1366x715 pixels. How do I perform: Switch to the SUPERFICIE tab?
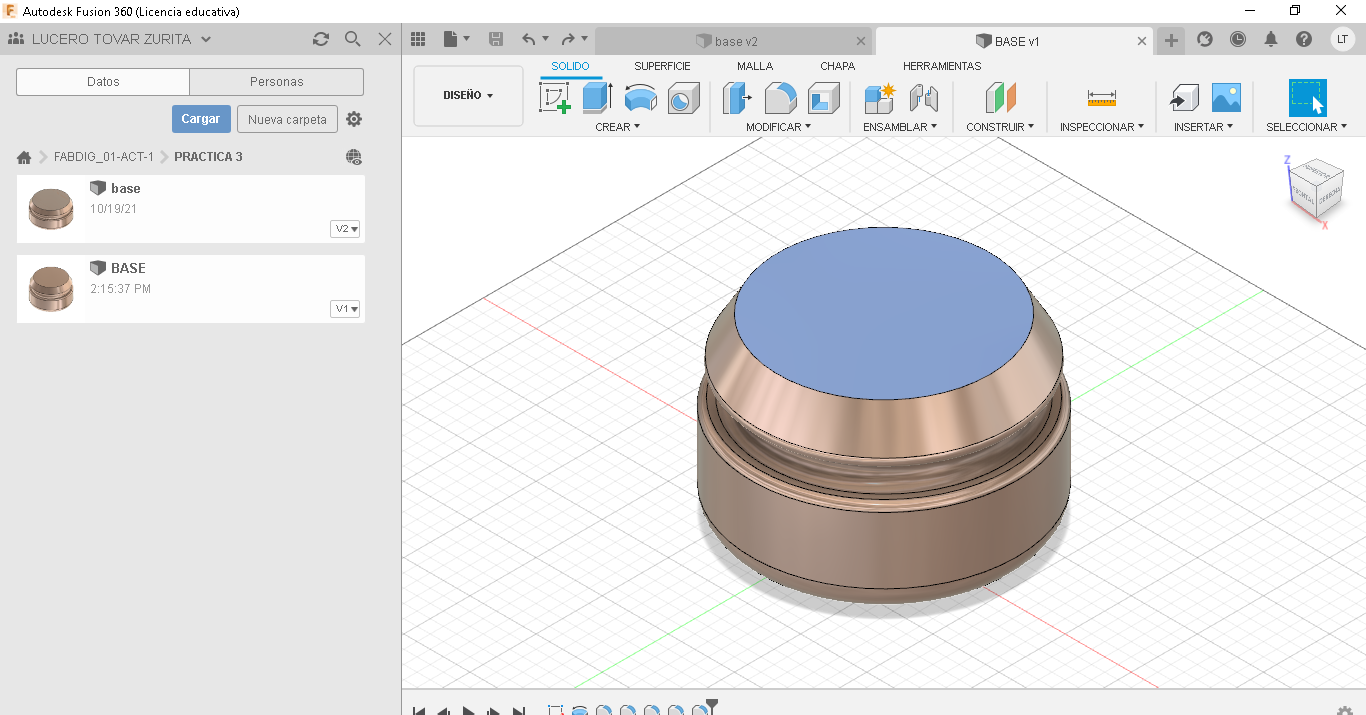pyautogui.click(x=662, y=66)
